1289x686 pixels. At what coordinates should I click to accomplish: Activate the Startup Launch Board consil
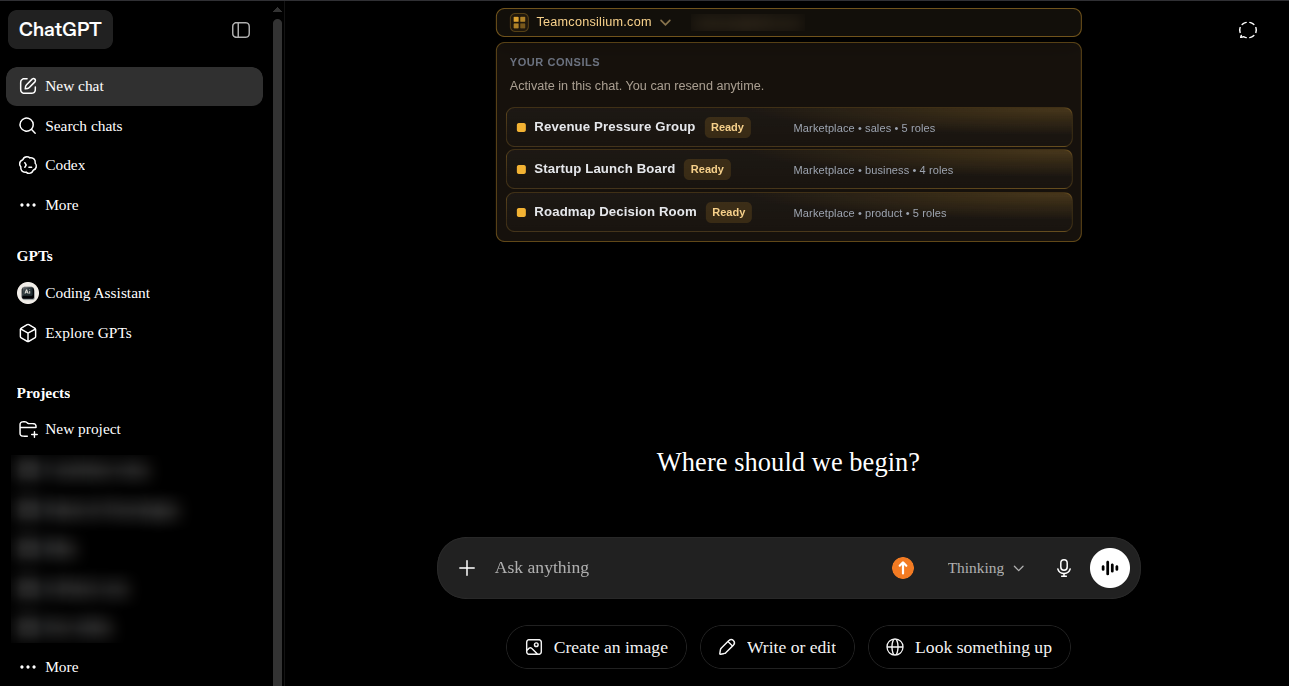789,169
